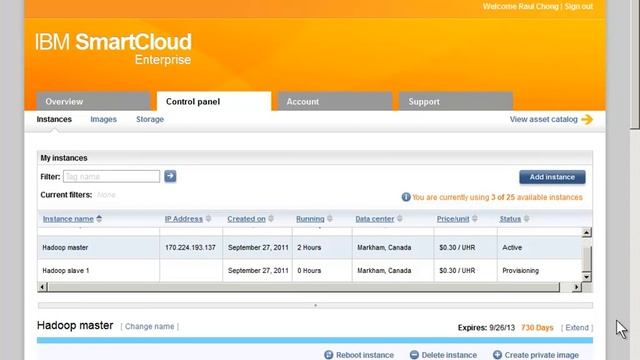Click the IP Address column header
The width and height of the screenshot is (640, 360).
pyautogui.click(x=184, y=219)
